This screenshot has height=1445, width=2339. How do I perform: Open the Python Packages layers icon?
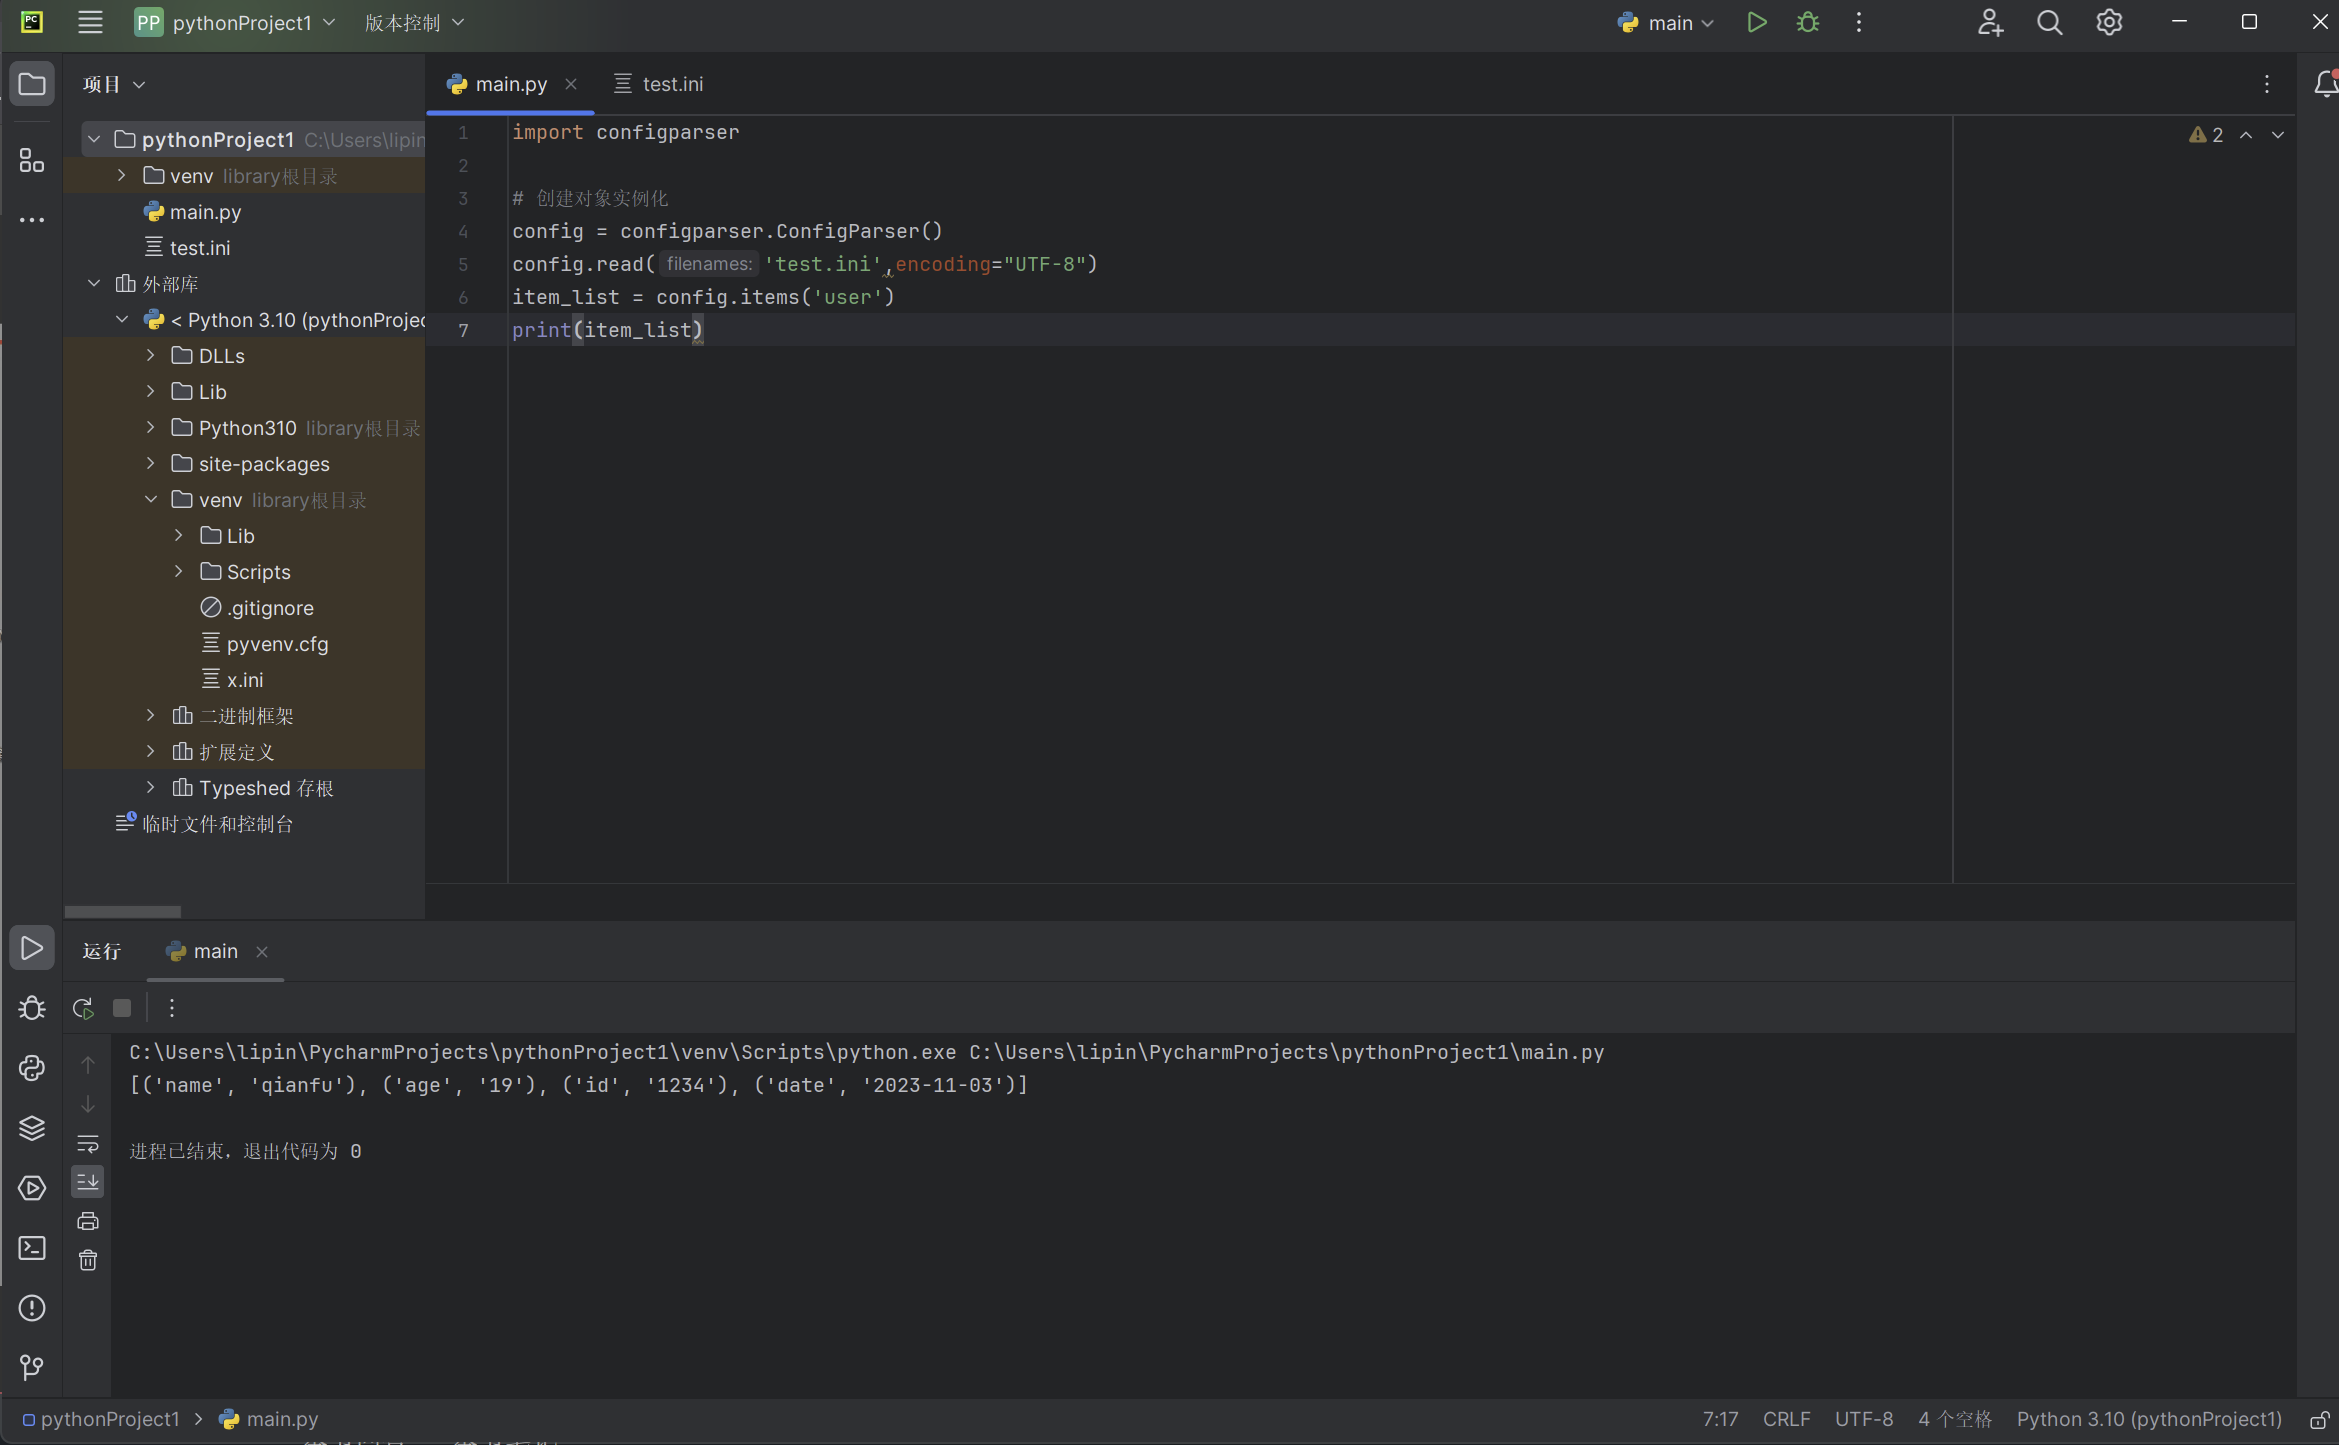[32, 1128]
